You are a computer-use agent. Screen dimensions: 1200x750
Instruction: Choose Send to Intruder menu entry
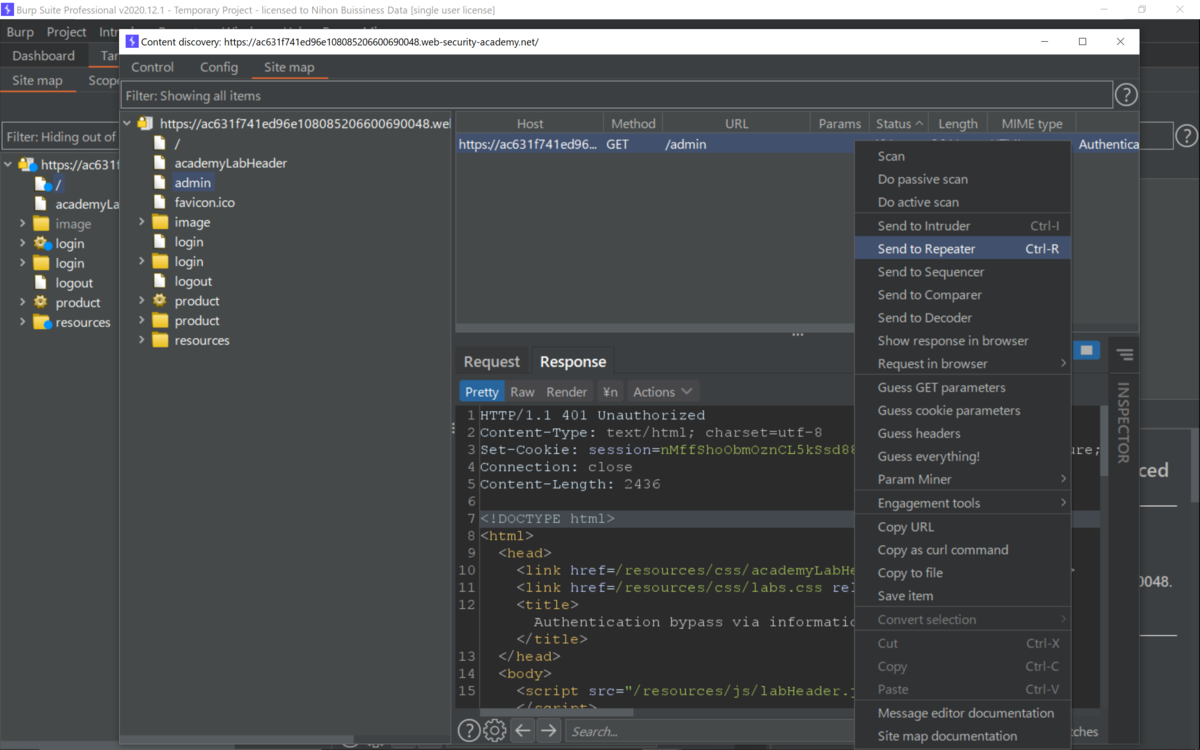click(x=962, y=226)
